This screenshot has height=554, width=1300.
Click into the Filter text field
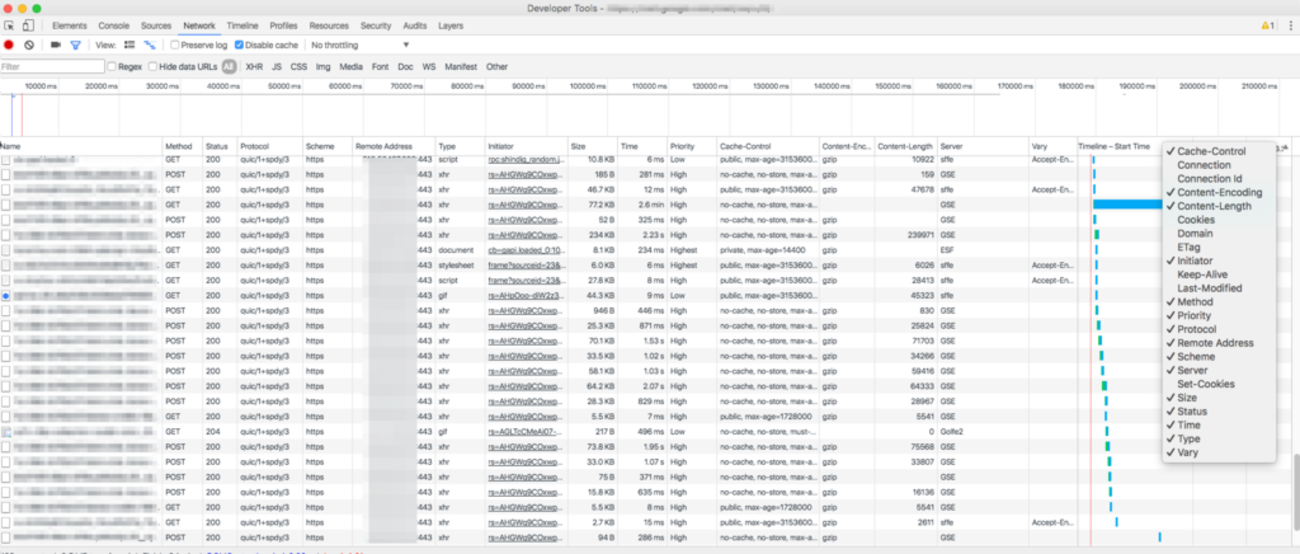pos(52,67)
